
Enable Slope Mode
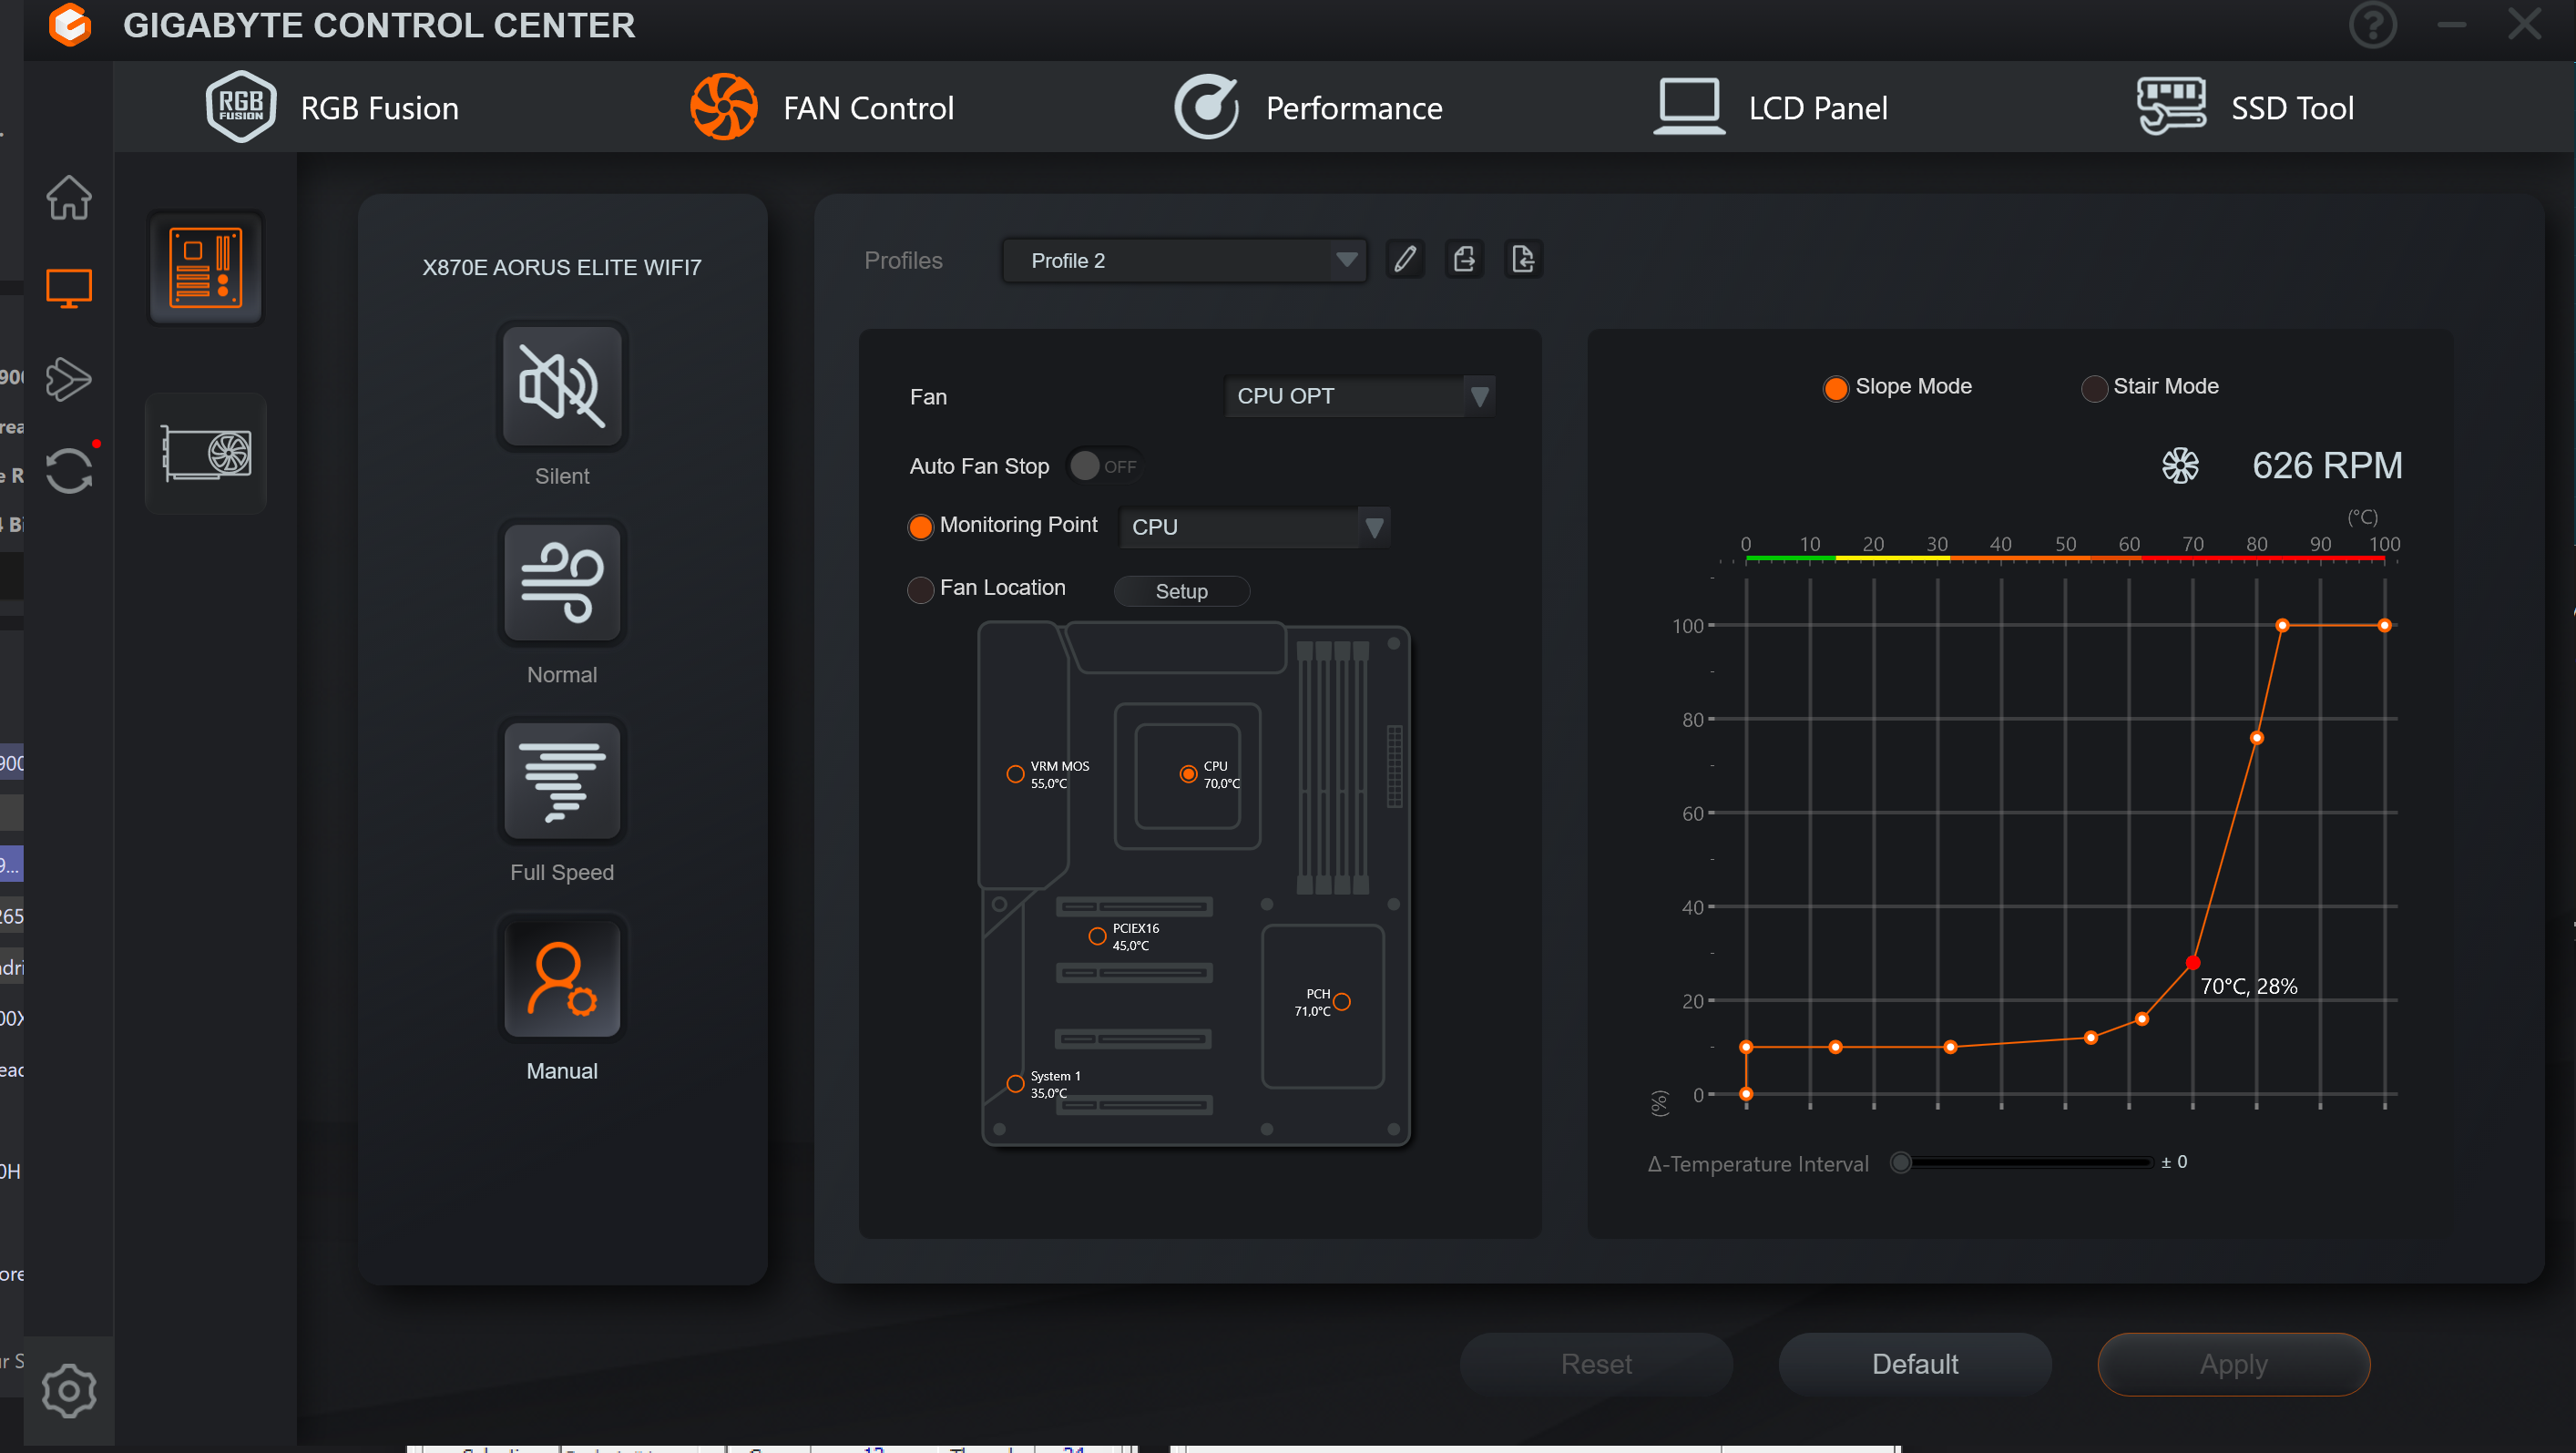pos(1835,388)
